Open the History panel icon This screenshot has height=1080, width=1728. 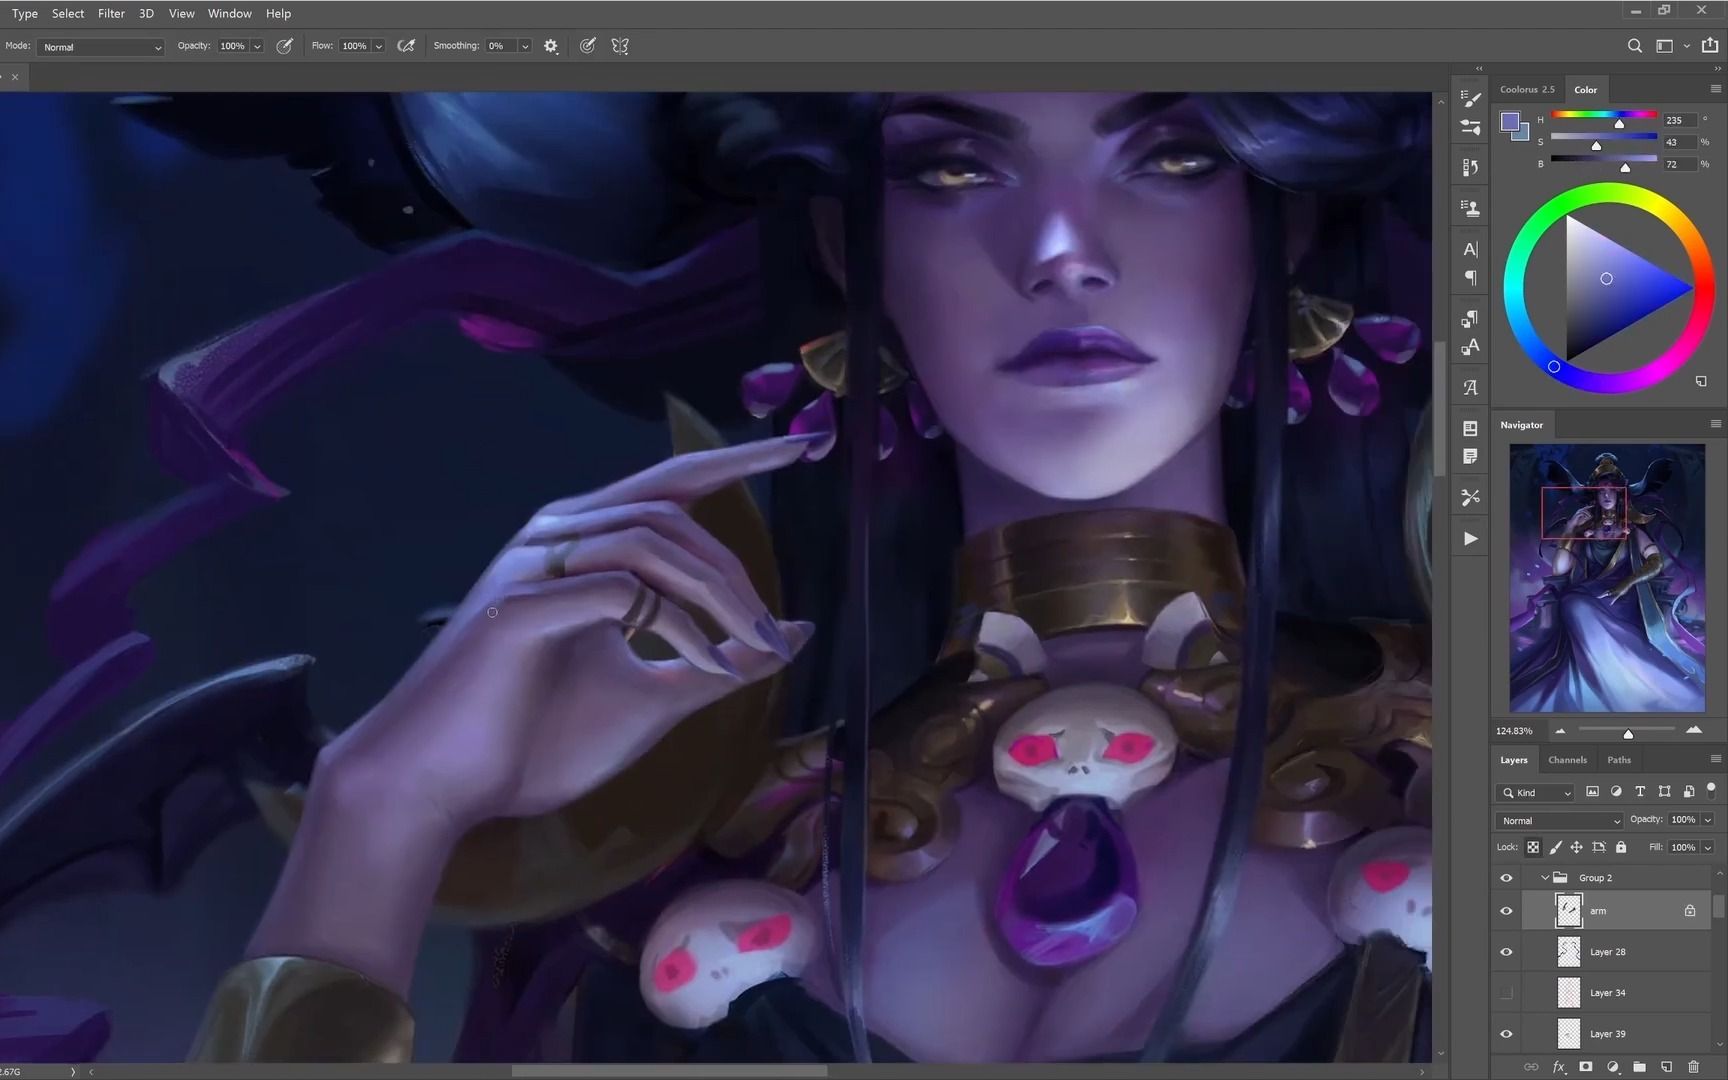[1470, 168]
